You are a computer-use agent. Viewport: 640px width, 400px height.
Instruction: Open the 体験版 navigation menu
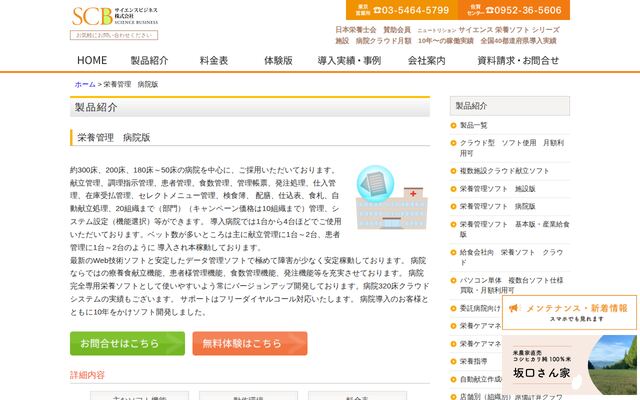pos(278,60)
